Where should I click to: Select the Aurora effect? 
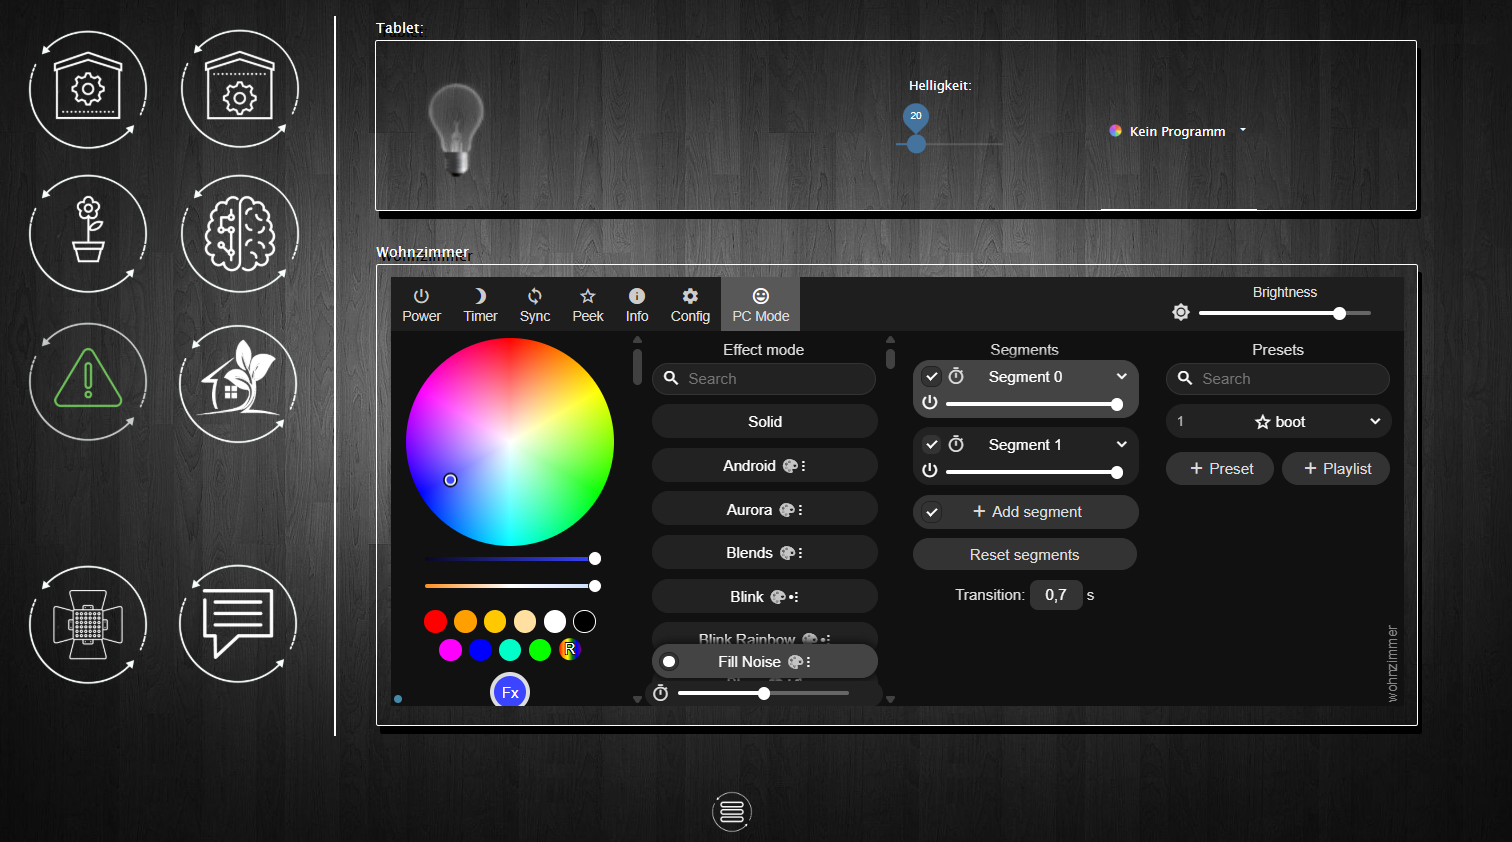[x=764, y=510]
